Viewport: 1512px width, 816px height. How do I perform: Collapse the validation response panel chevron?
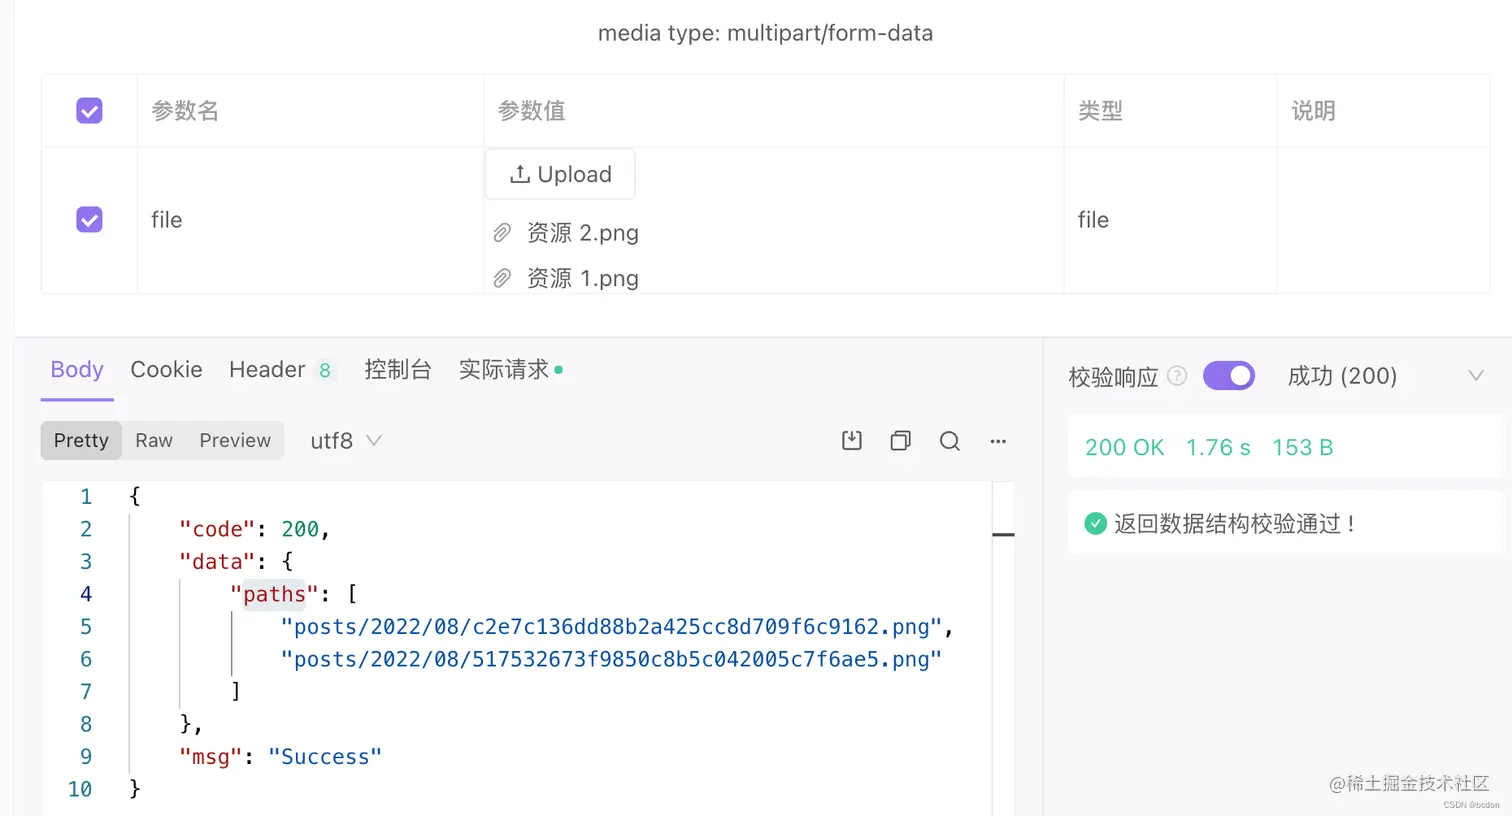(1477, 375)
